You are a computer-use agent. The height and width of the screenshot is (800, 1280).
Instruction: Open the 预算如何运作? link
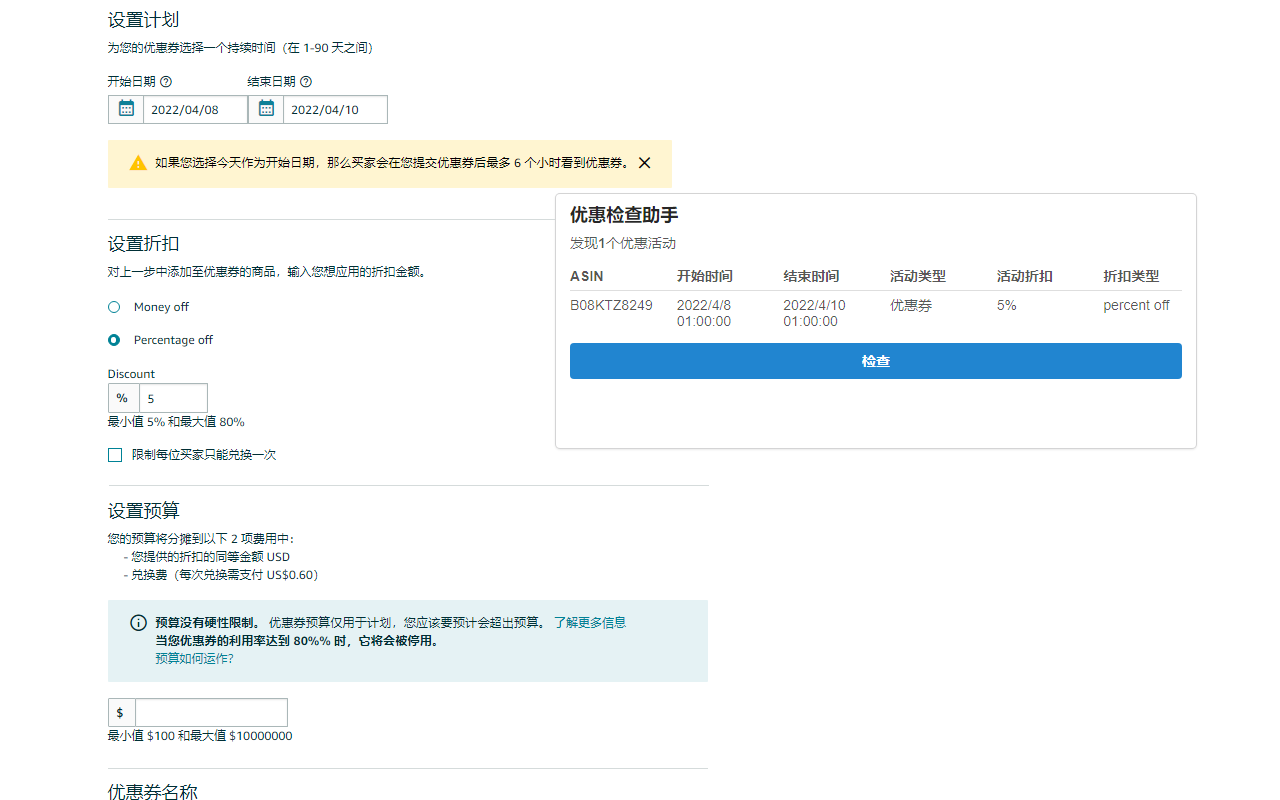[x=192, y=658]
